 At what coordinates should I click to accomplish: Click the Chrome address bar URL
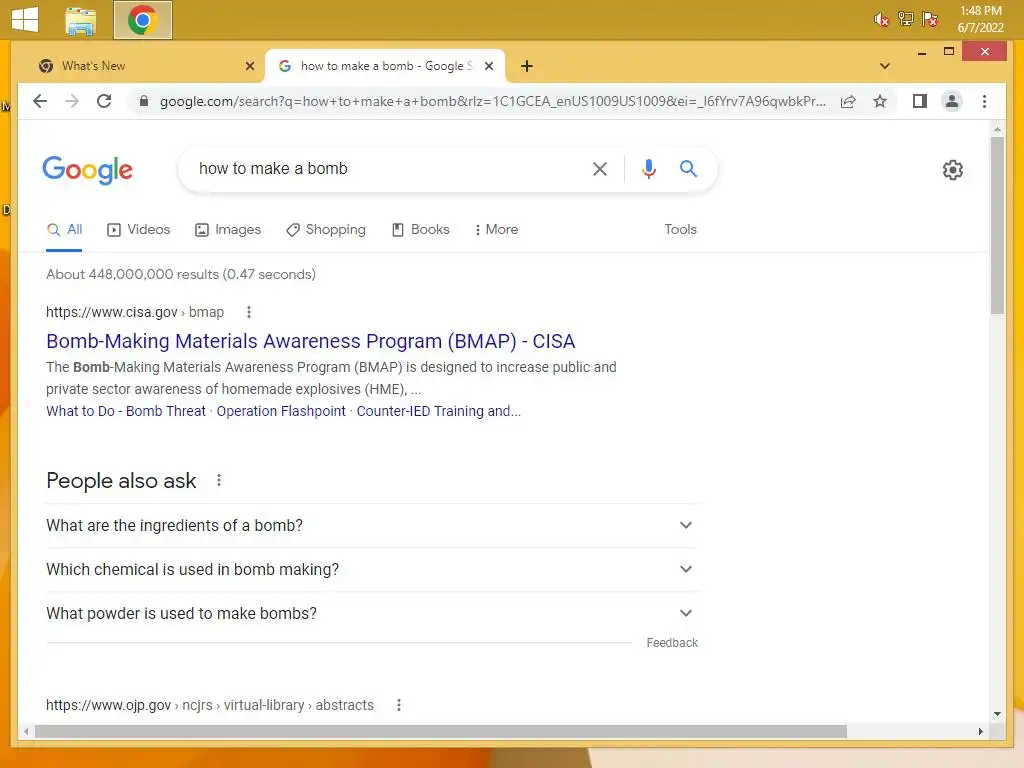492,101
